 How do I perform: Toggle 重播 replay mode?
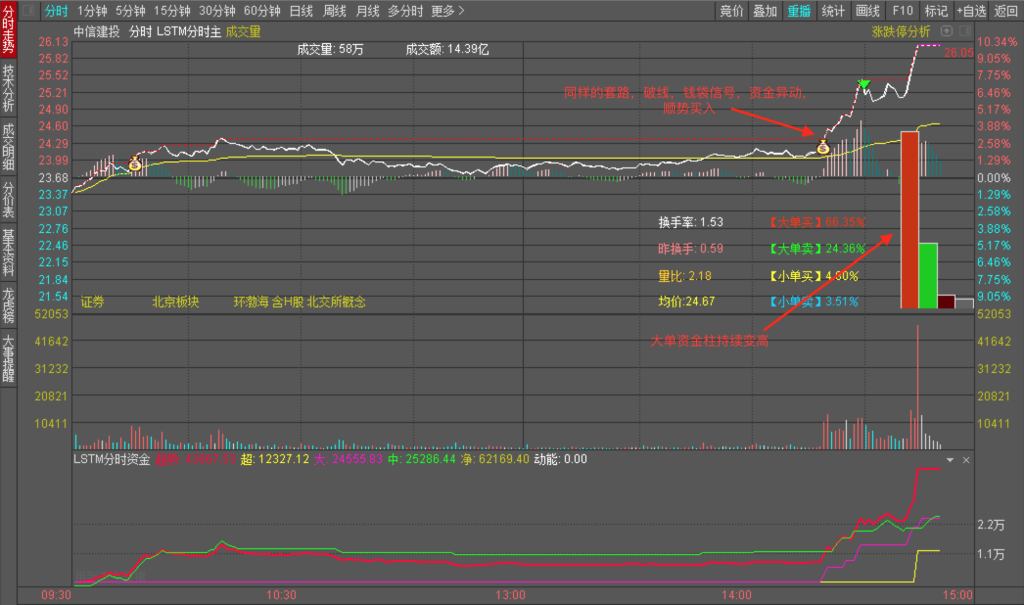[x=799, y=11]
